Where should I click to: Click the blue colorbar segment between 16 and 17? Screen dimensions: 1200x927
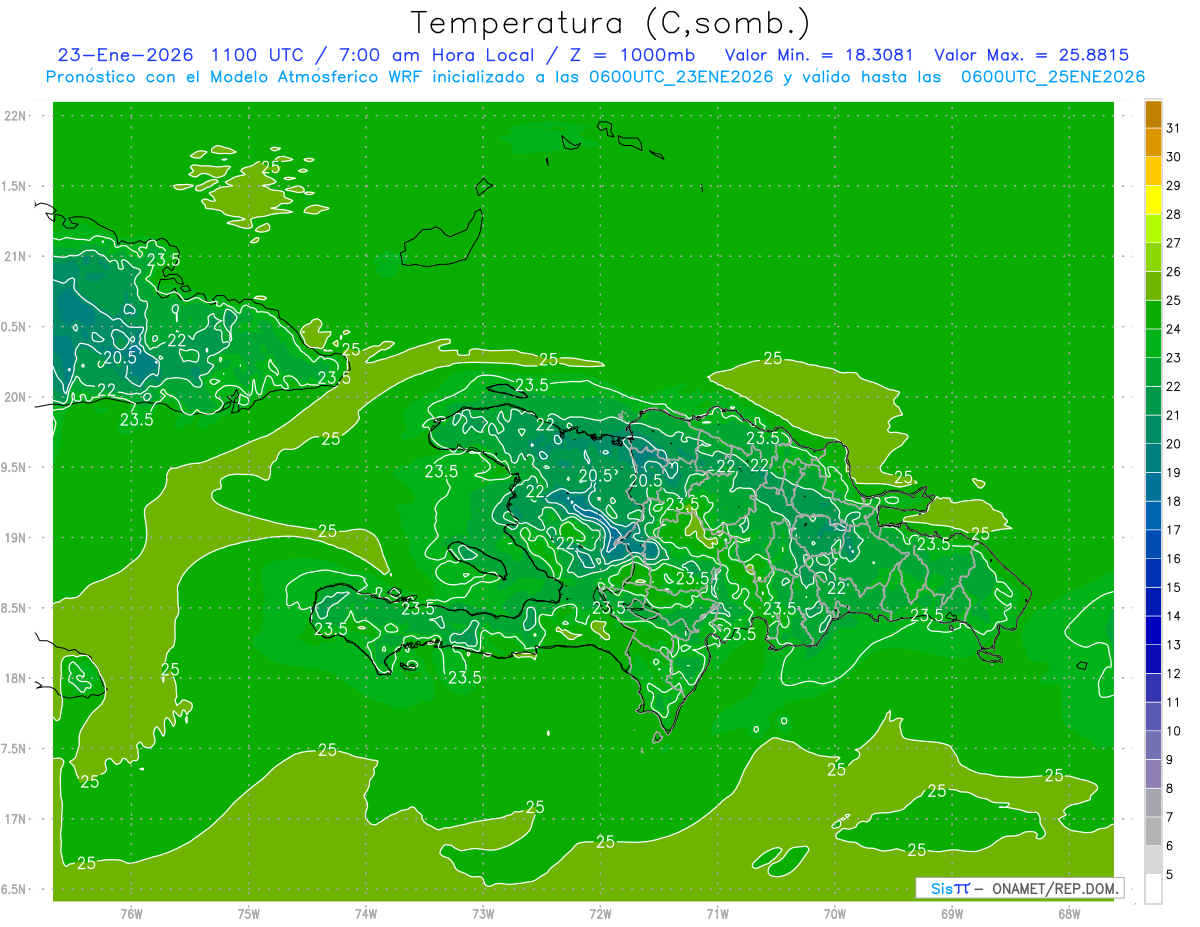click(x=1153, y=545)
